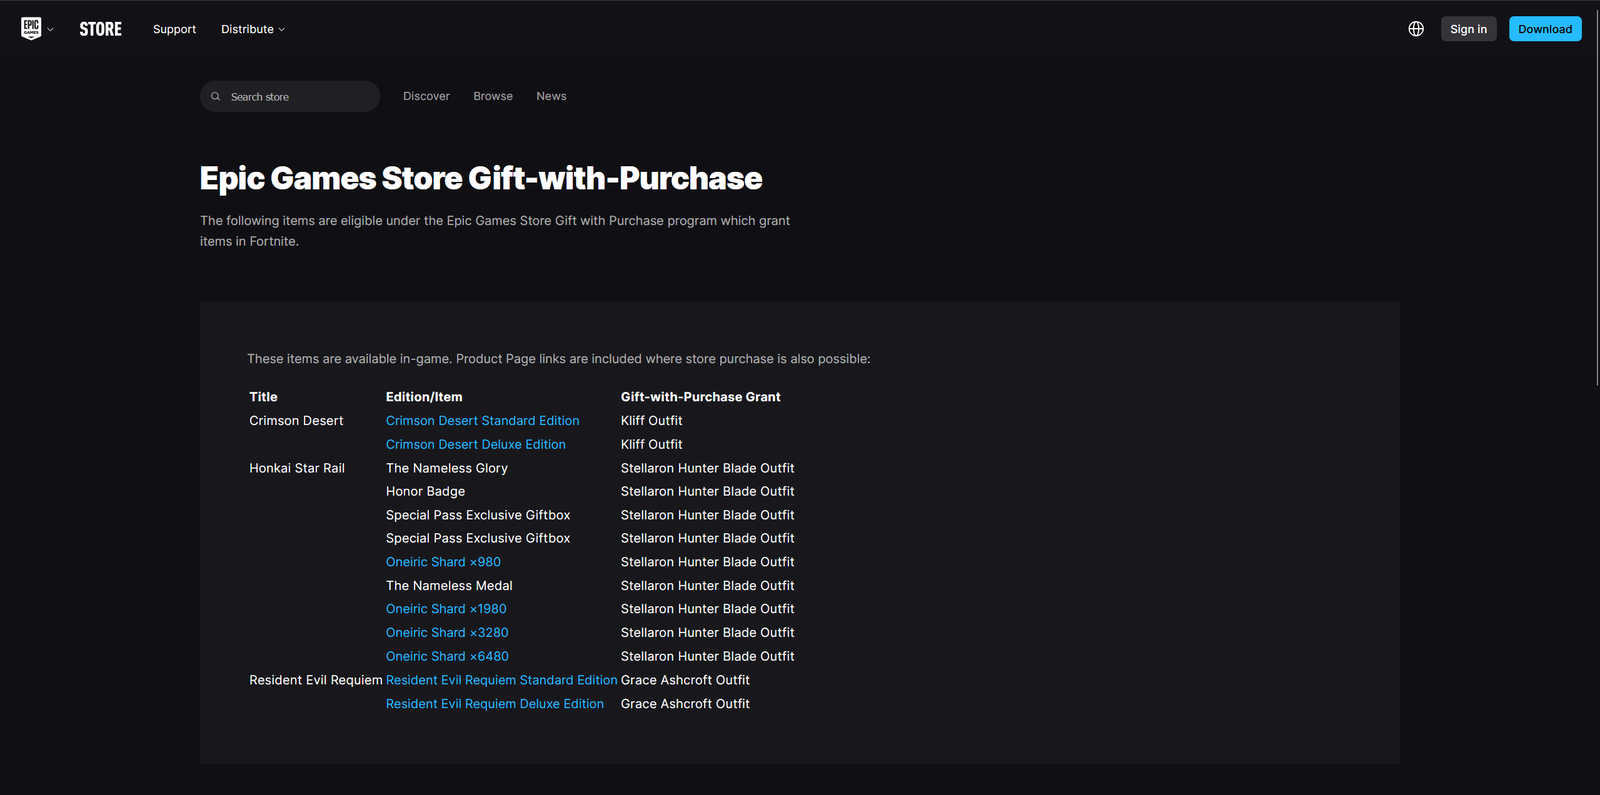Go to the Browse tab
Viewport: 1600px width, 795px height.
[493, 96]
